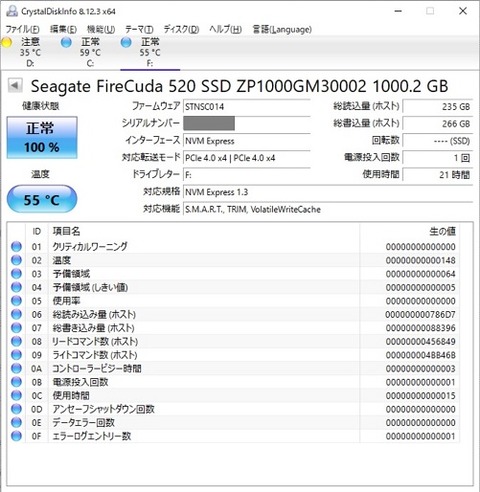Click status icon for row 05 使用率
The width and height of the screenshot is (480, 492).
pyautogui.click(x=16, y=301)
